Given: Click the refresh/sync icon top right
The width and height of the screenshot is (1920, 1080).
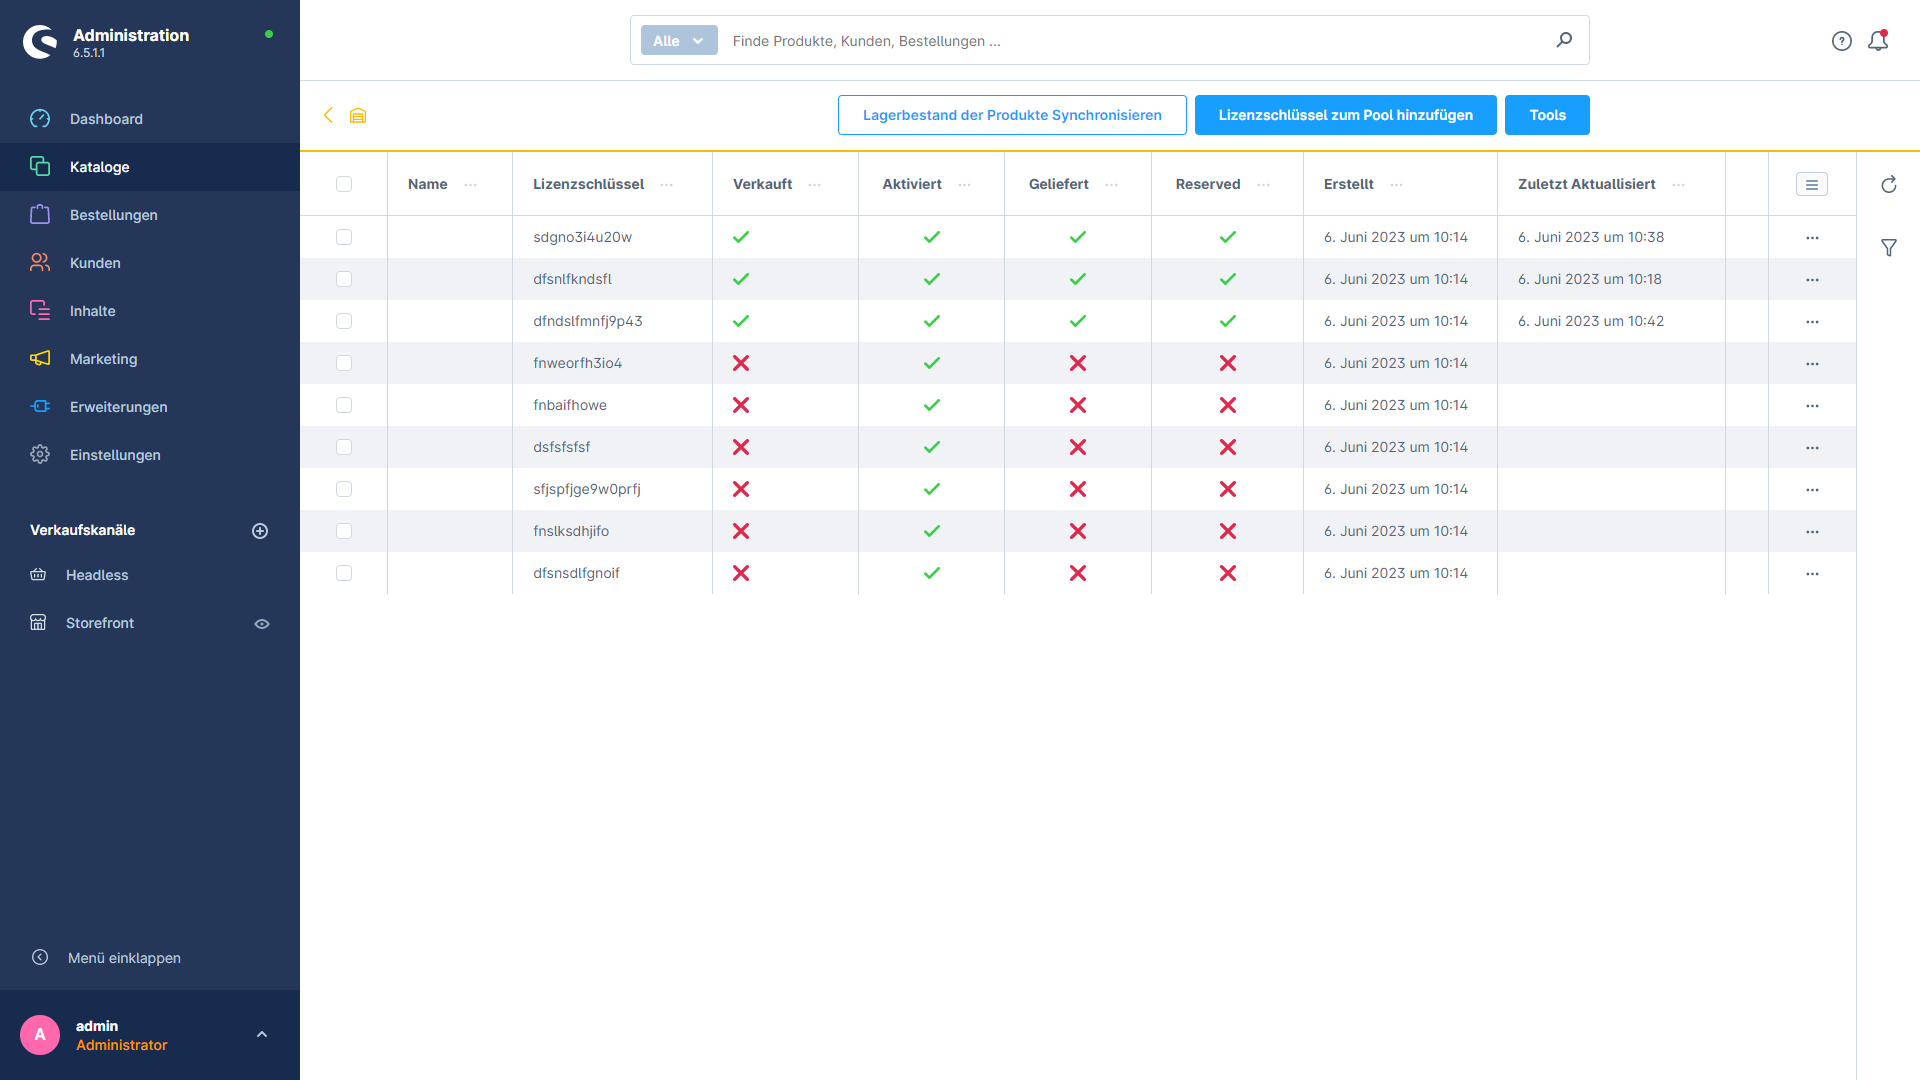Looking at the screenshot, I should click(1888, 183).
